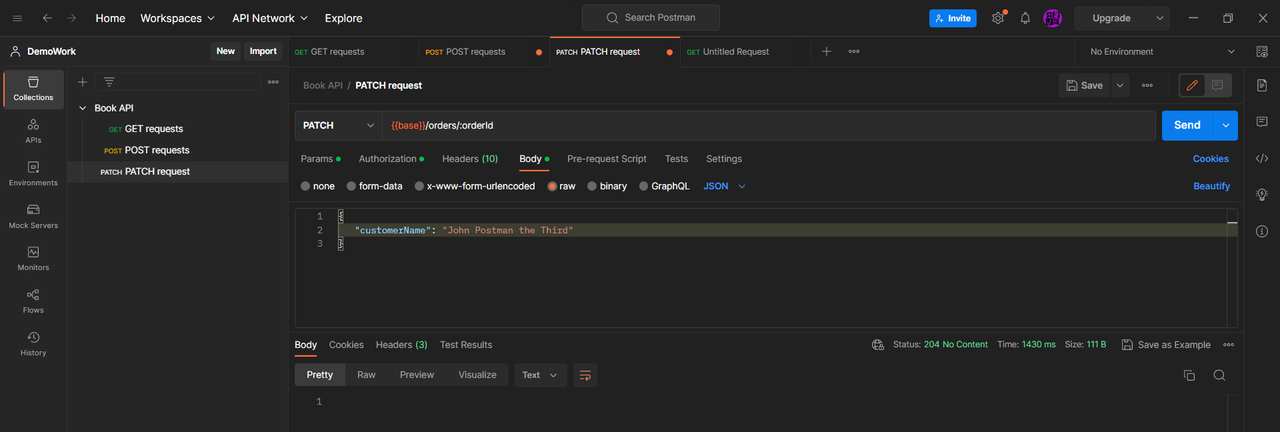Open the notifications bell icon
This screenshot has width=1280, height=432.
click(1025, 18)
